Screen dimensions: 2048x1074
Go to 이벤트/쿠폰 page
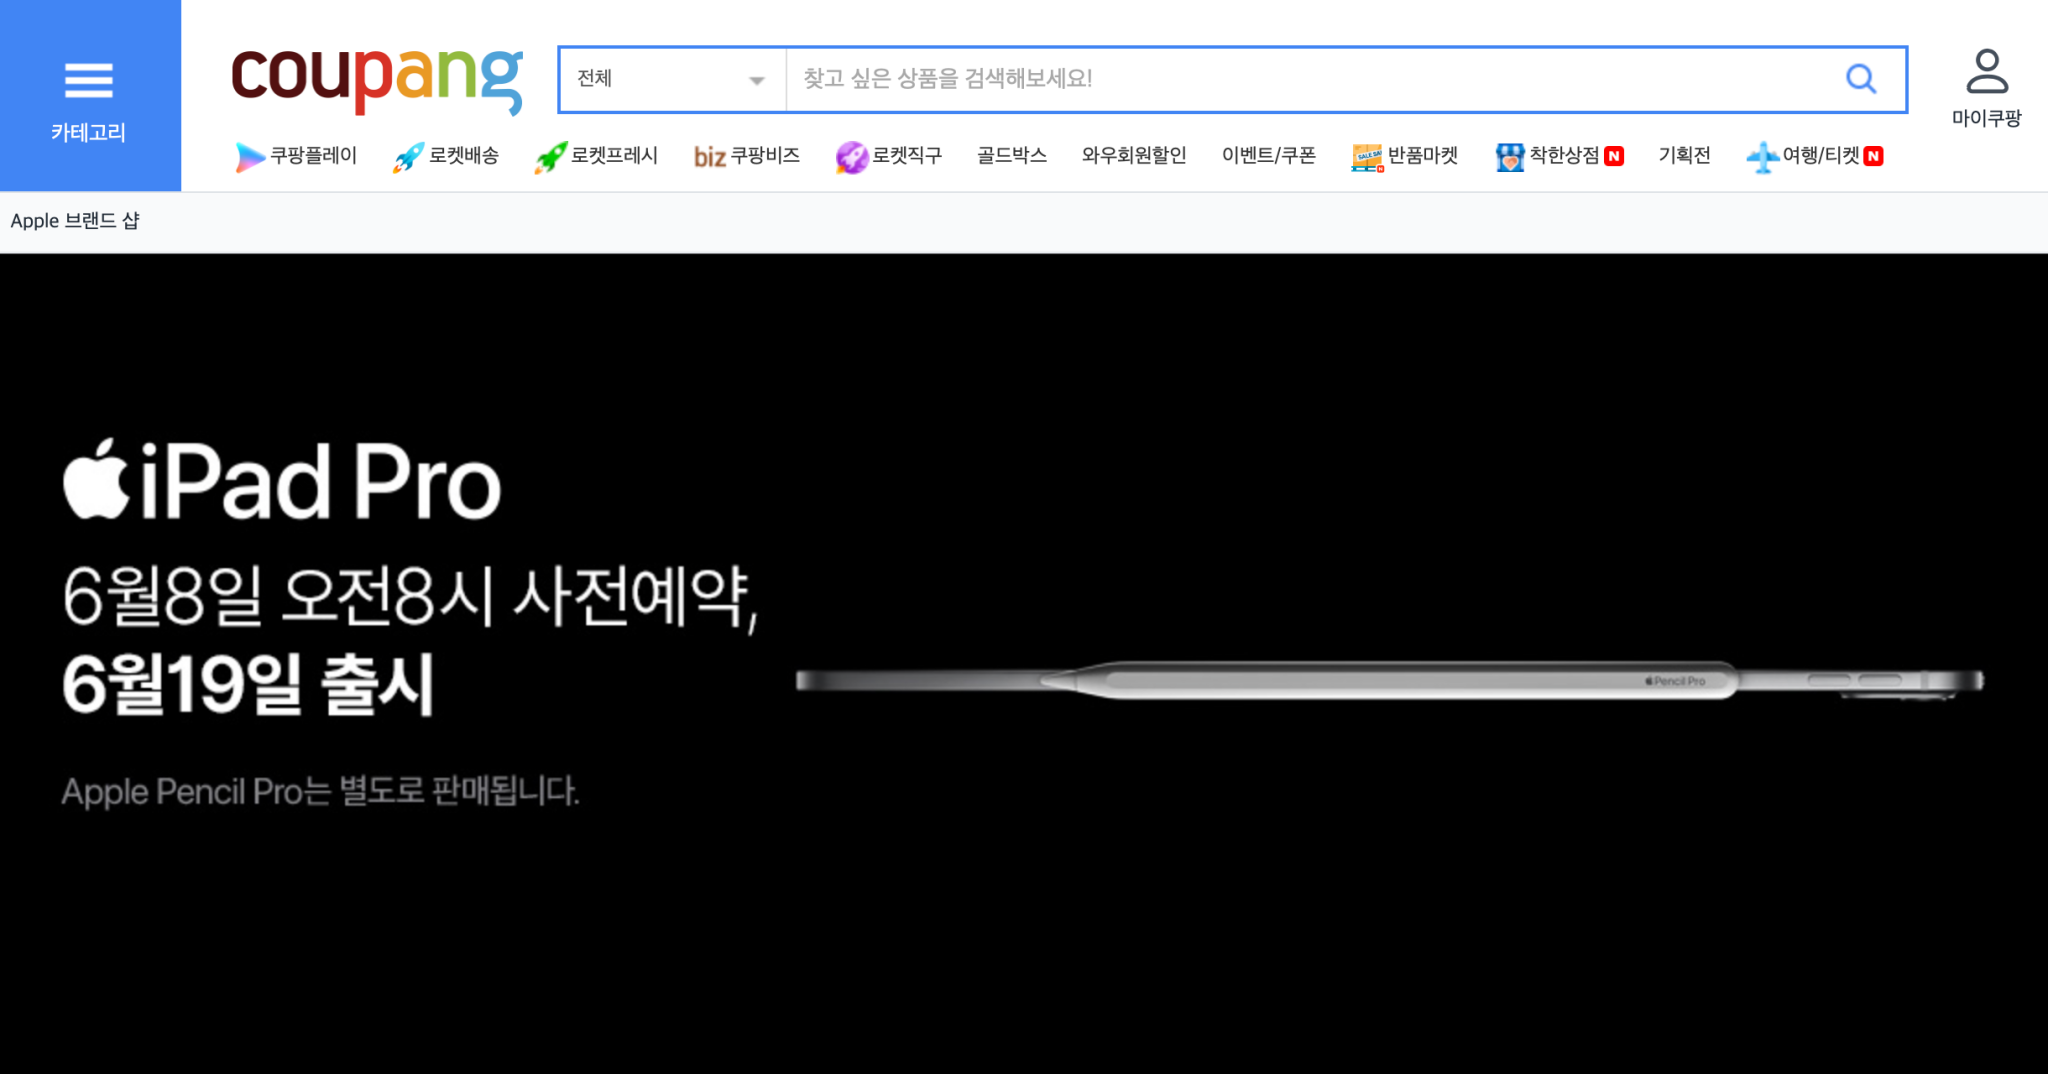pos(1269,156)
